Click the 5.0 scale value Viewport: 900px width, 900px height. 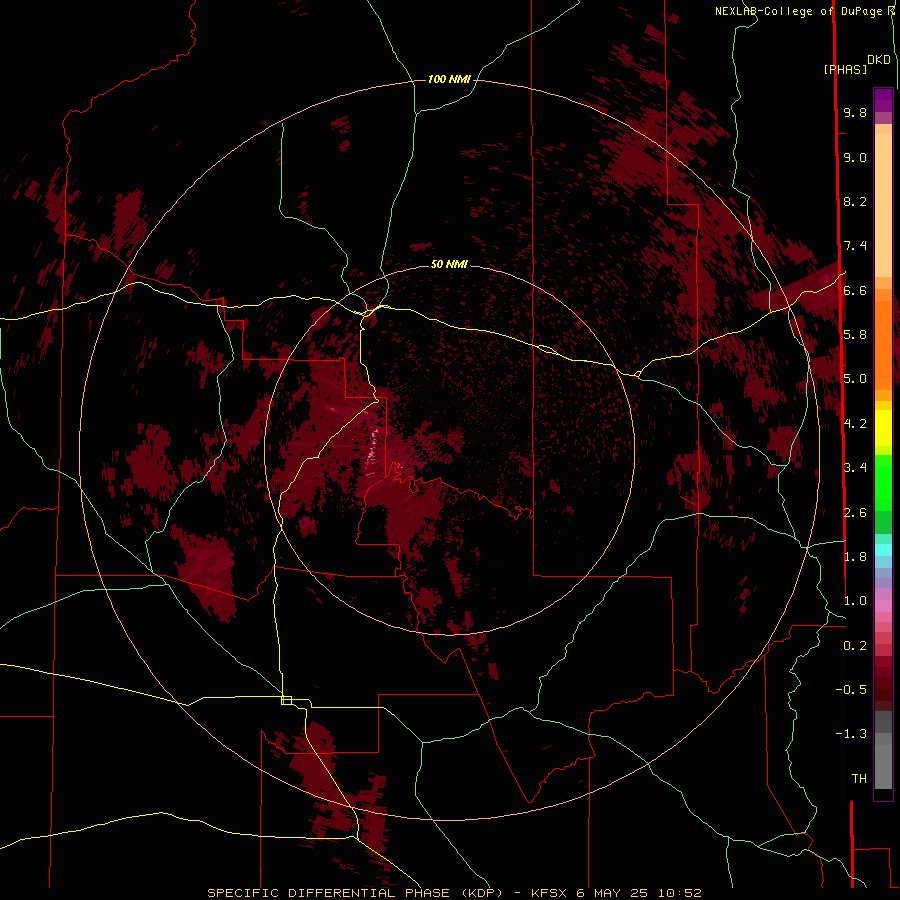[x=855, y=379]
